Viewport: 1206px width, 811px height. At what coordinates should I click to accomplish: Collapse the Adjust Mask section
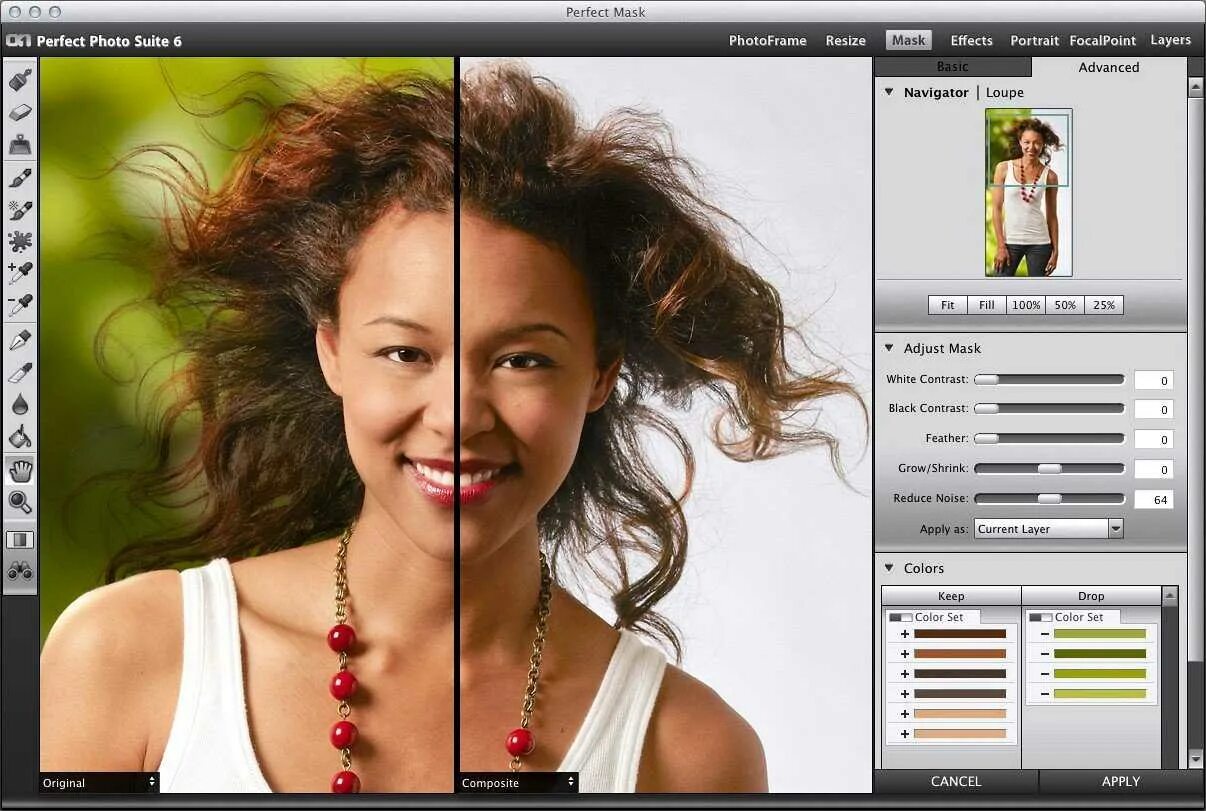889,348
